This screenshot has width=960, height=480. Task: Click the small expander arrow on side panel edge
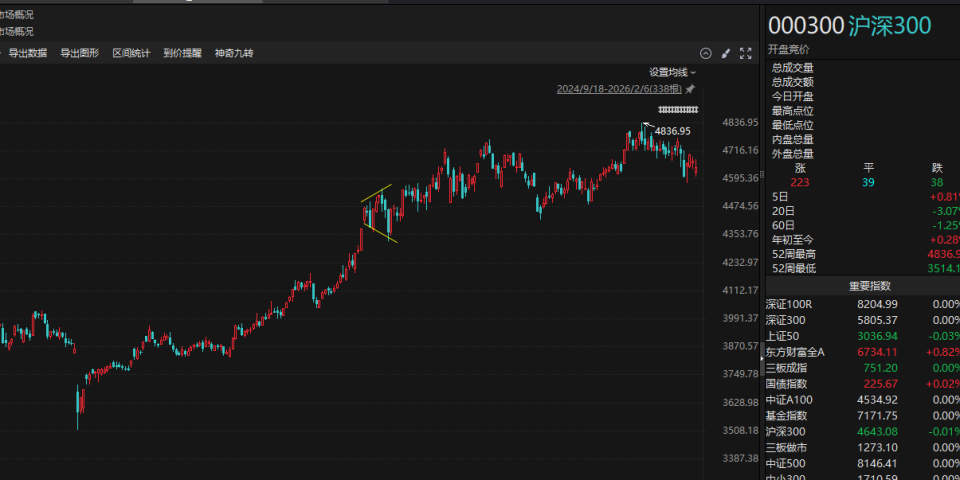click(x=762, y=360)
